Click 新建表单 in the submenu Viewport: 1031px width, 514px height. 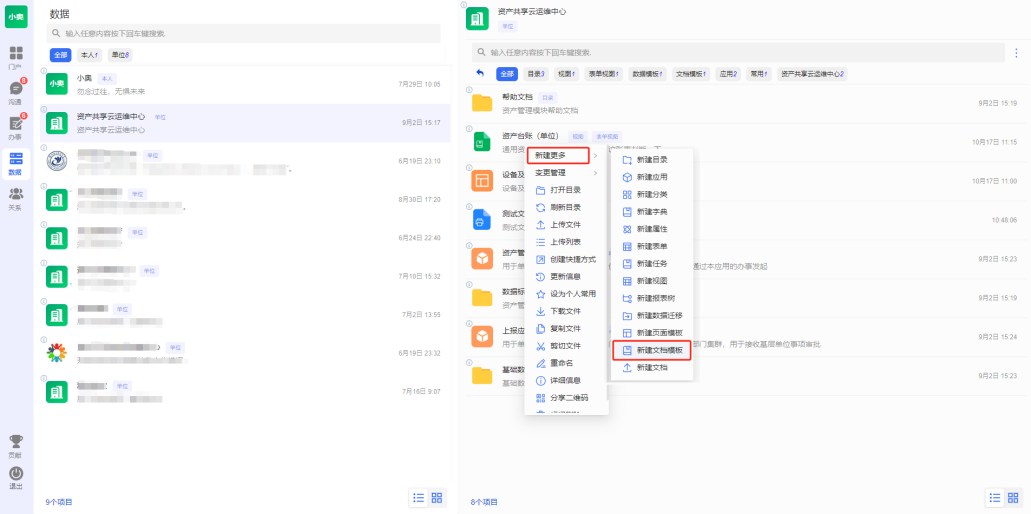click(651, 246)
